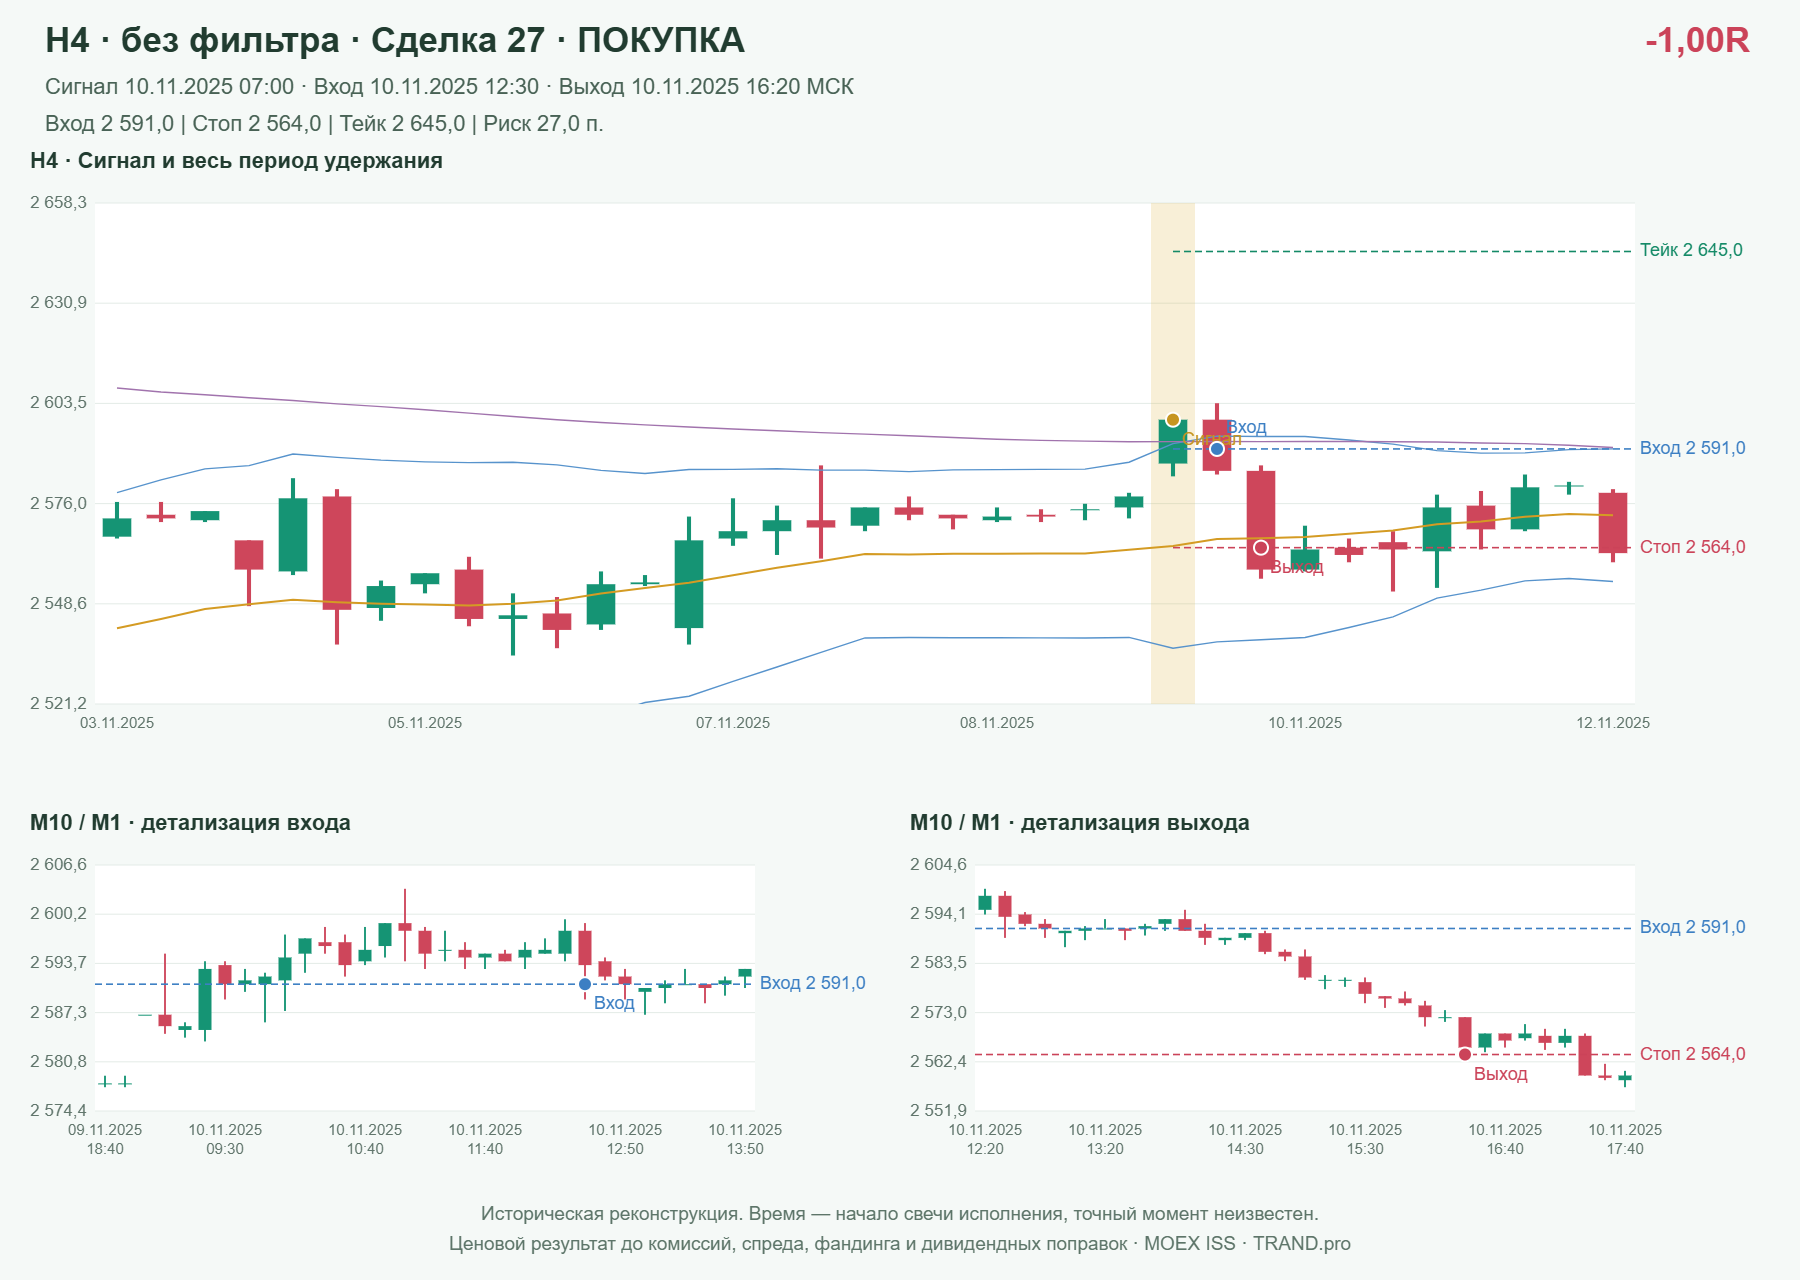Click the 2 658,3 price axis label
The image size is (1800, 1280).
pos(58,203)
